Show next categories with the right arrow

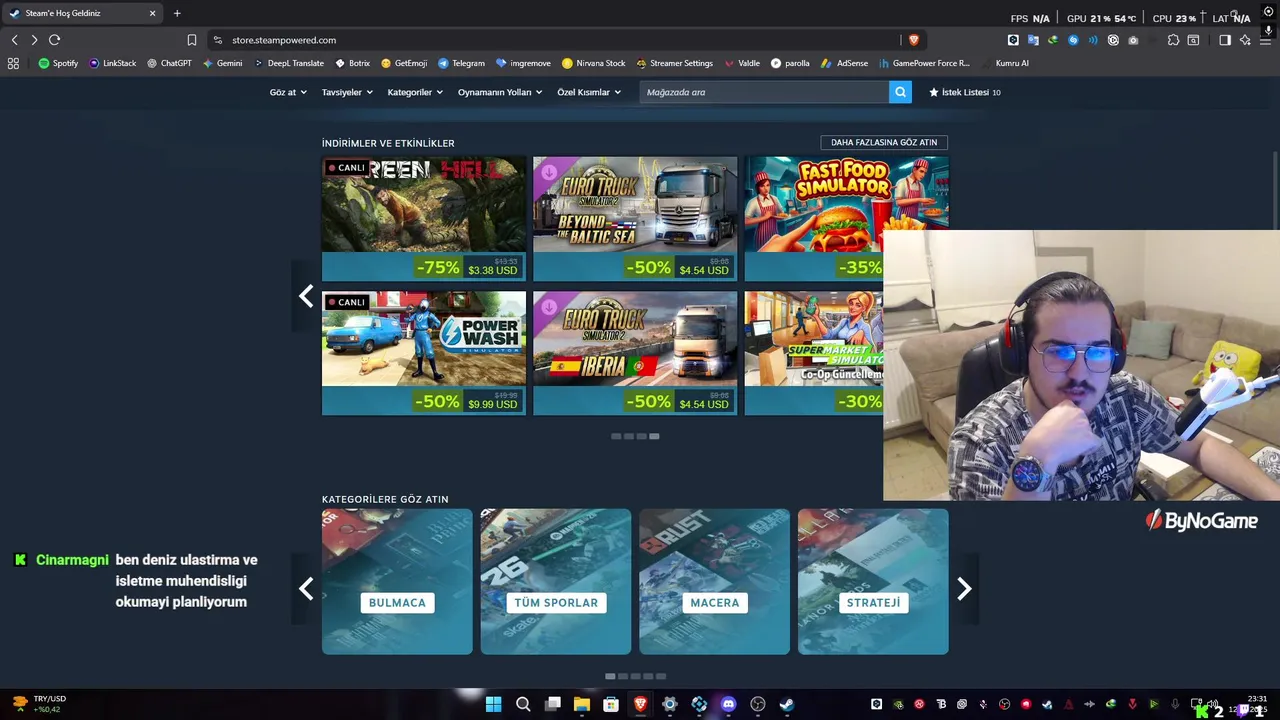tap(964, 589)
